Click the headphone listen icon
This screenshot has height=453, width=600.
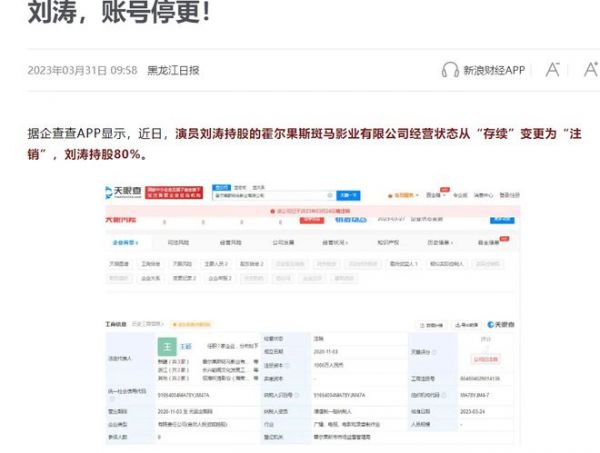(x=450, y=70)
